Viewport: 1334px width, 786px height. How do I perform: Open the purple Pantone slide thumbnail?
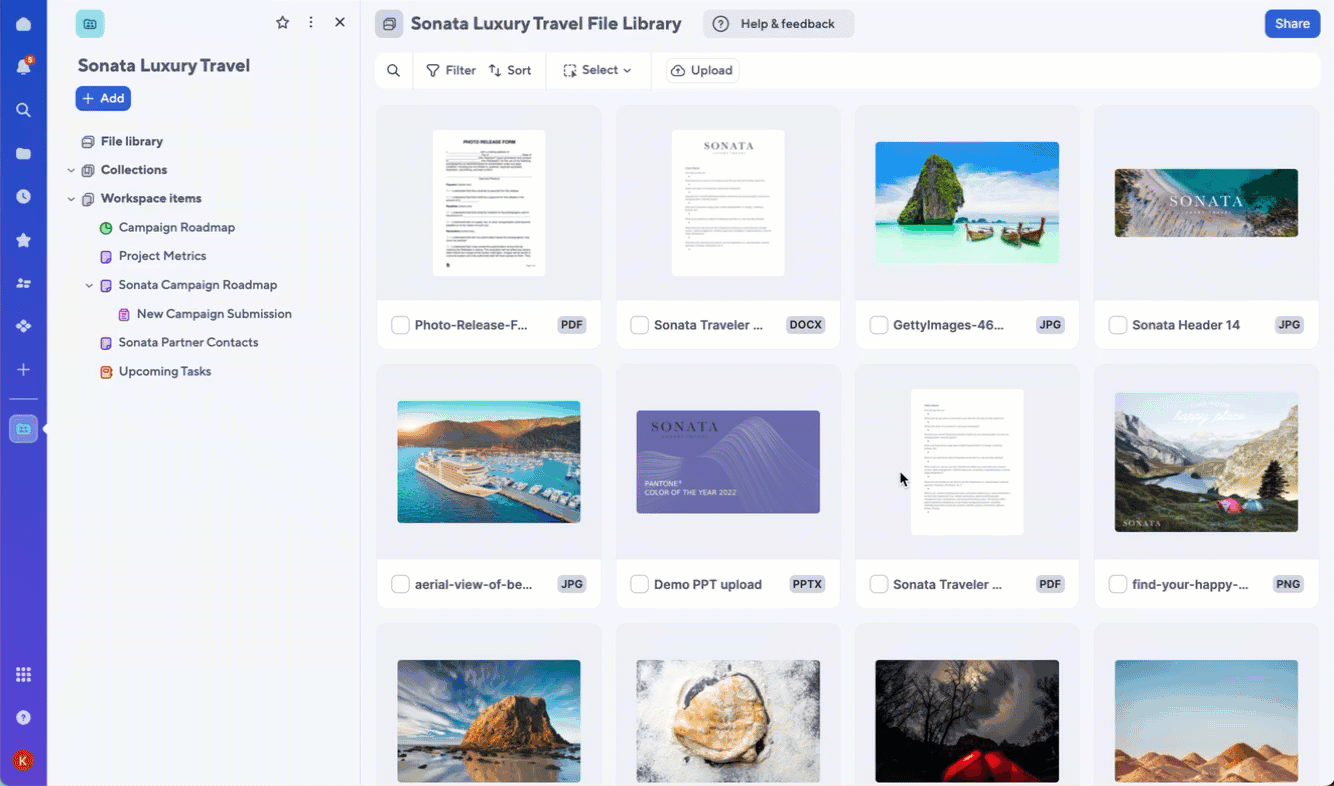pos(728,462)
